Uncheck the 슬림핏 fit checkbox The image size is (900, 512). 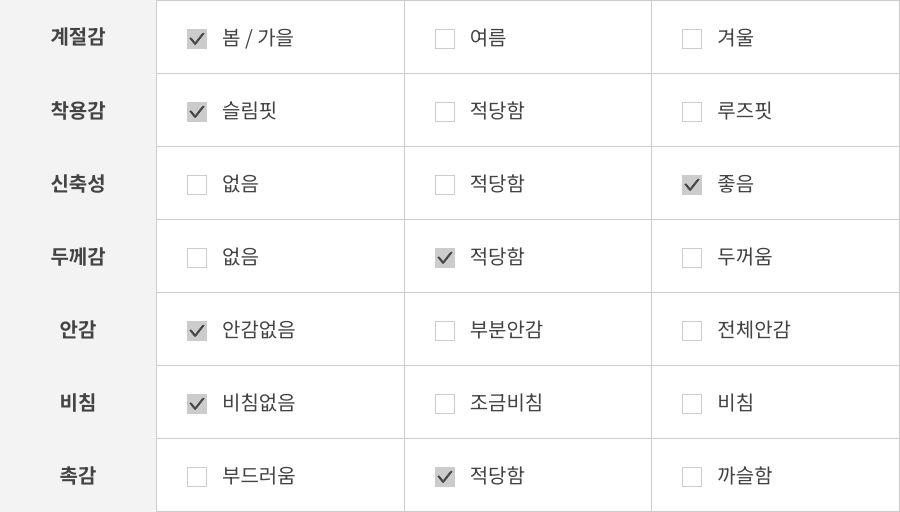197,112
